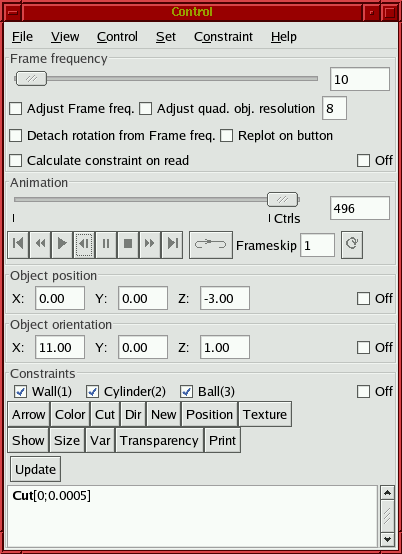
Task: Click the Update button
Action: coord(35,469)
